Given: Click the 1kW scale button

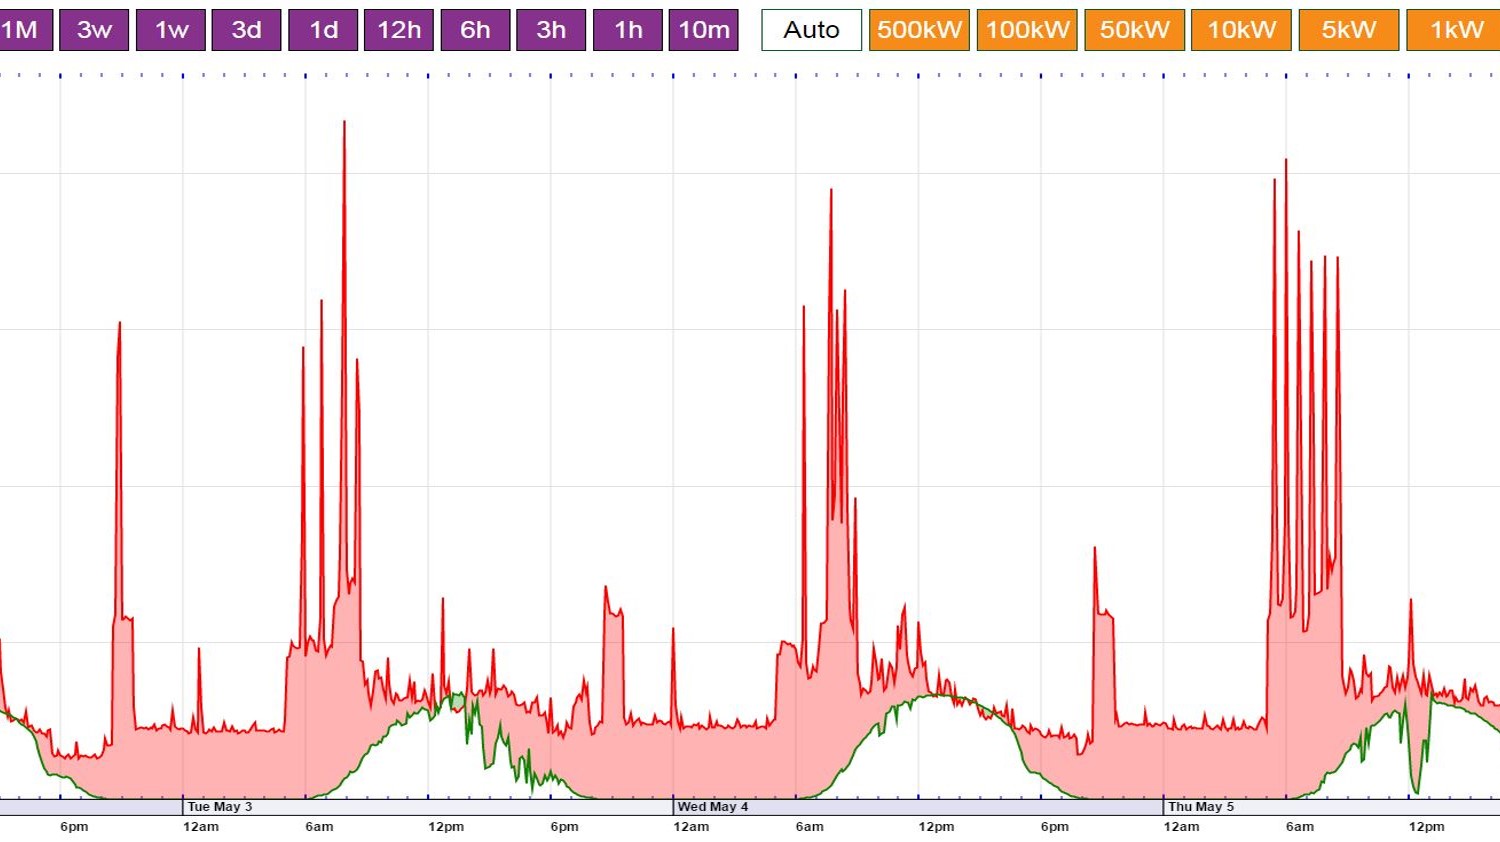Looking at the screenshot, I should coord(1454,30).
